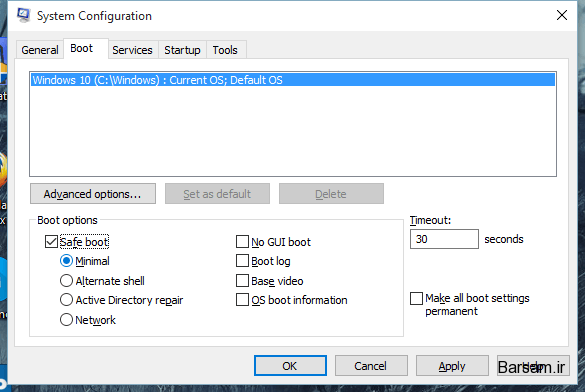The height and width of the screenshot is (392, 585).
Task: Select the Windows 10 Current OS entry
Action: coord(293,80)
